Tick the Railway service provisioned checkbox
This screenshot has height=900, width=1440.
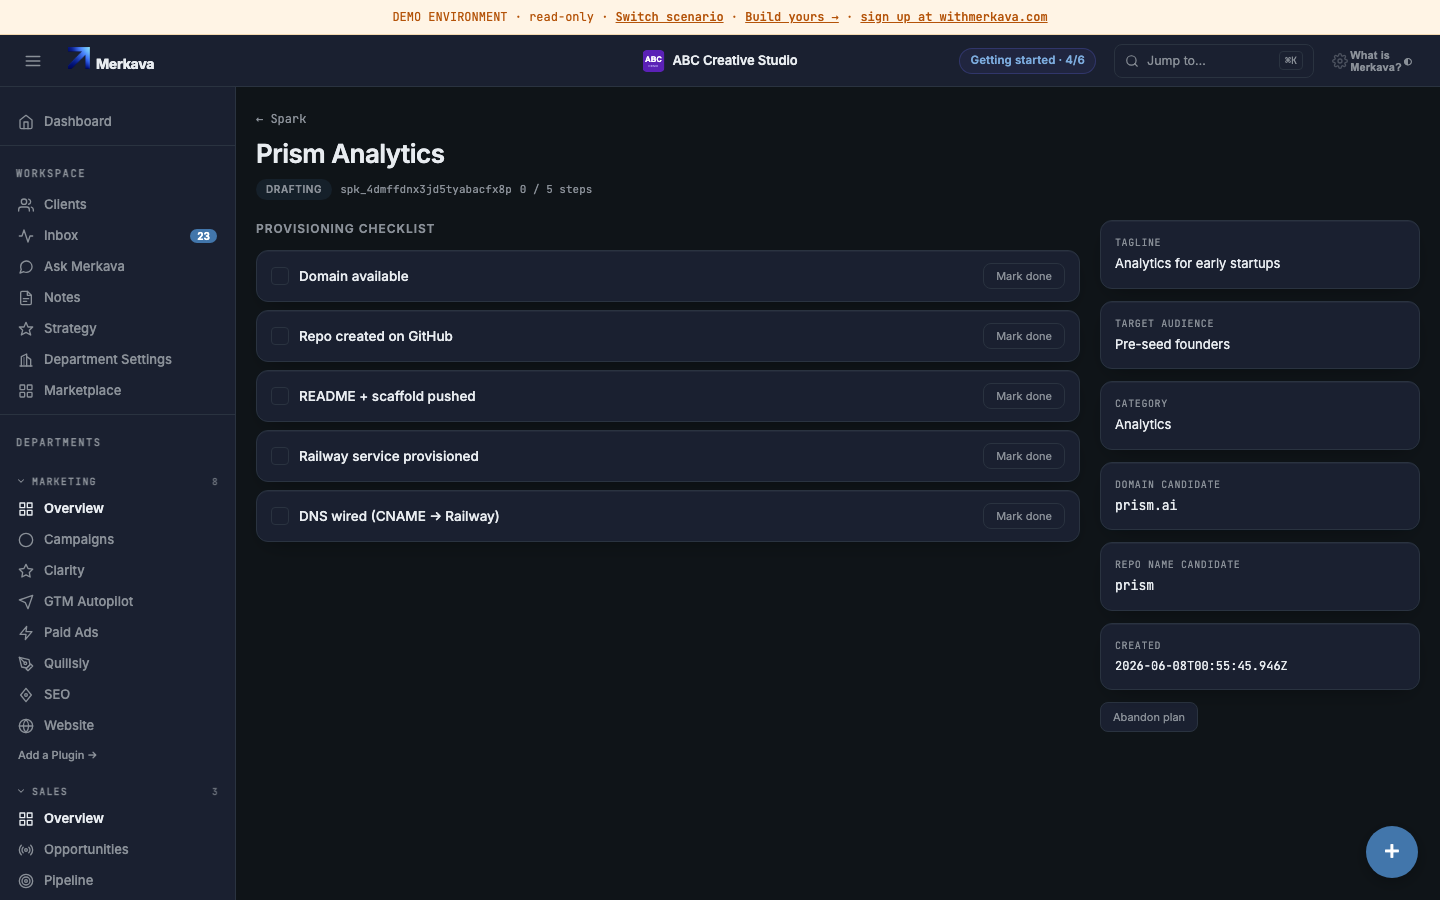[280, 456]
